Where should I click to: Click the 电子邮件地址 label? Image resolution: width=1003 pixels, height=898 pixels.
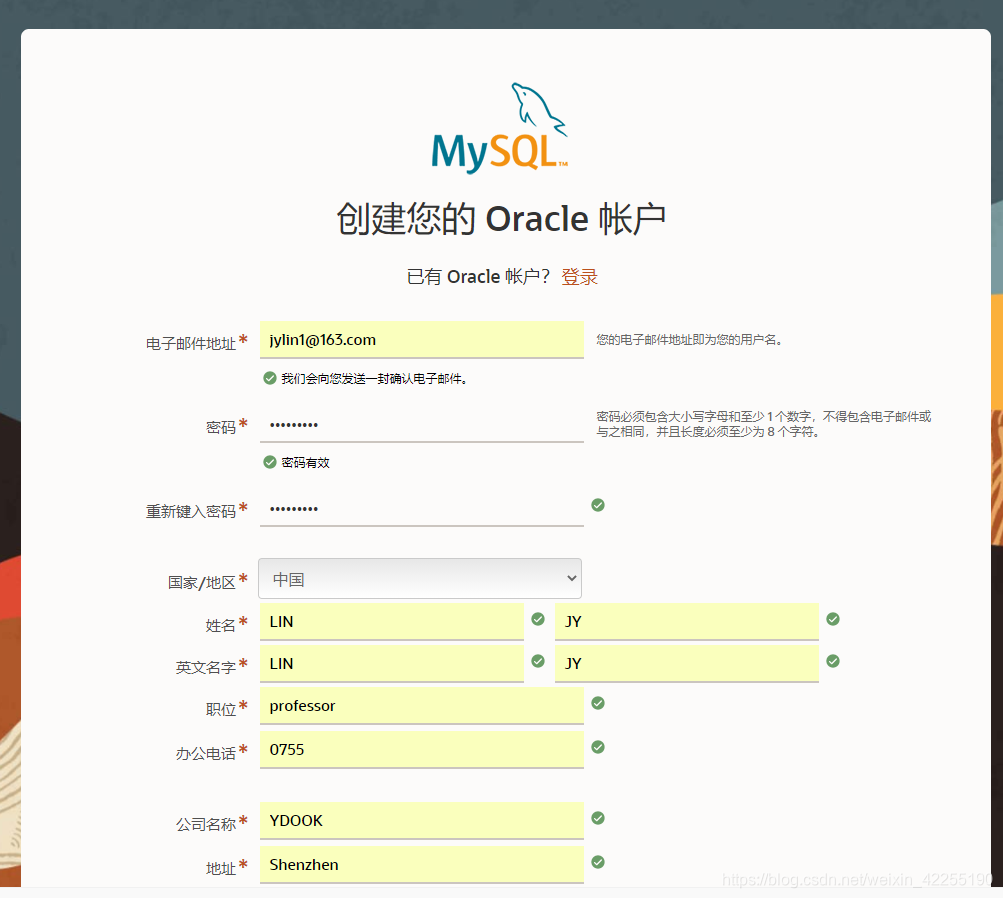[191, 343]
